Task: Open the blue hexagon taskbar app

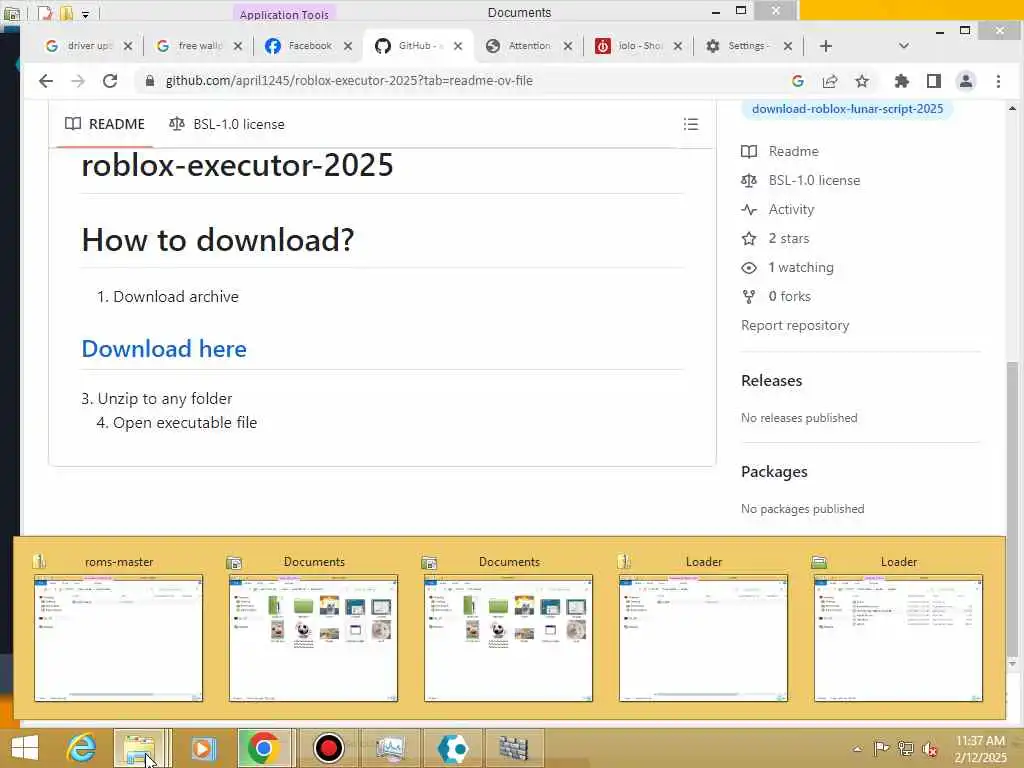Action: coord(453,748)
